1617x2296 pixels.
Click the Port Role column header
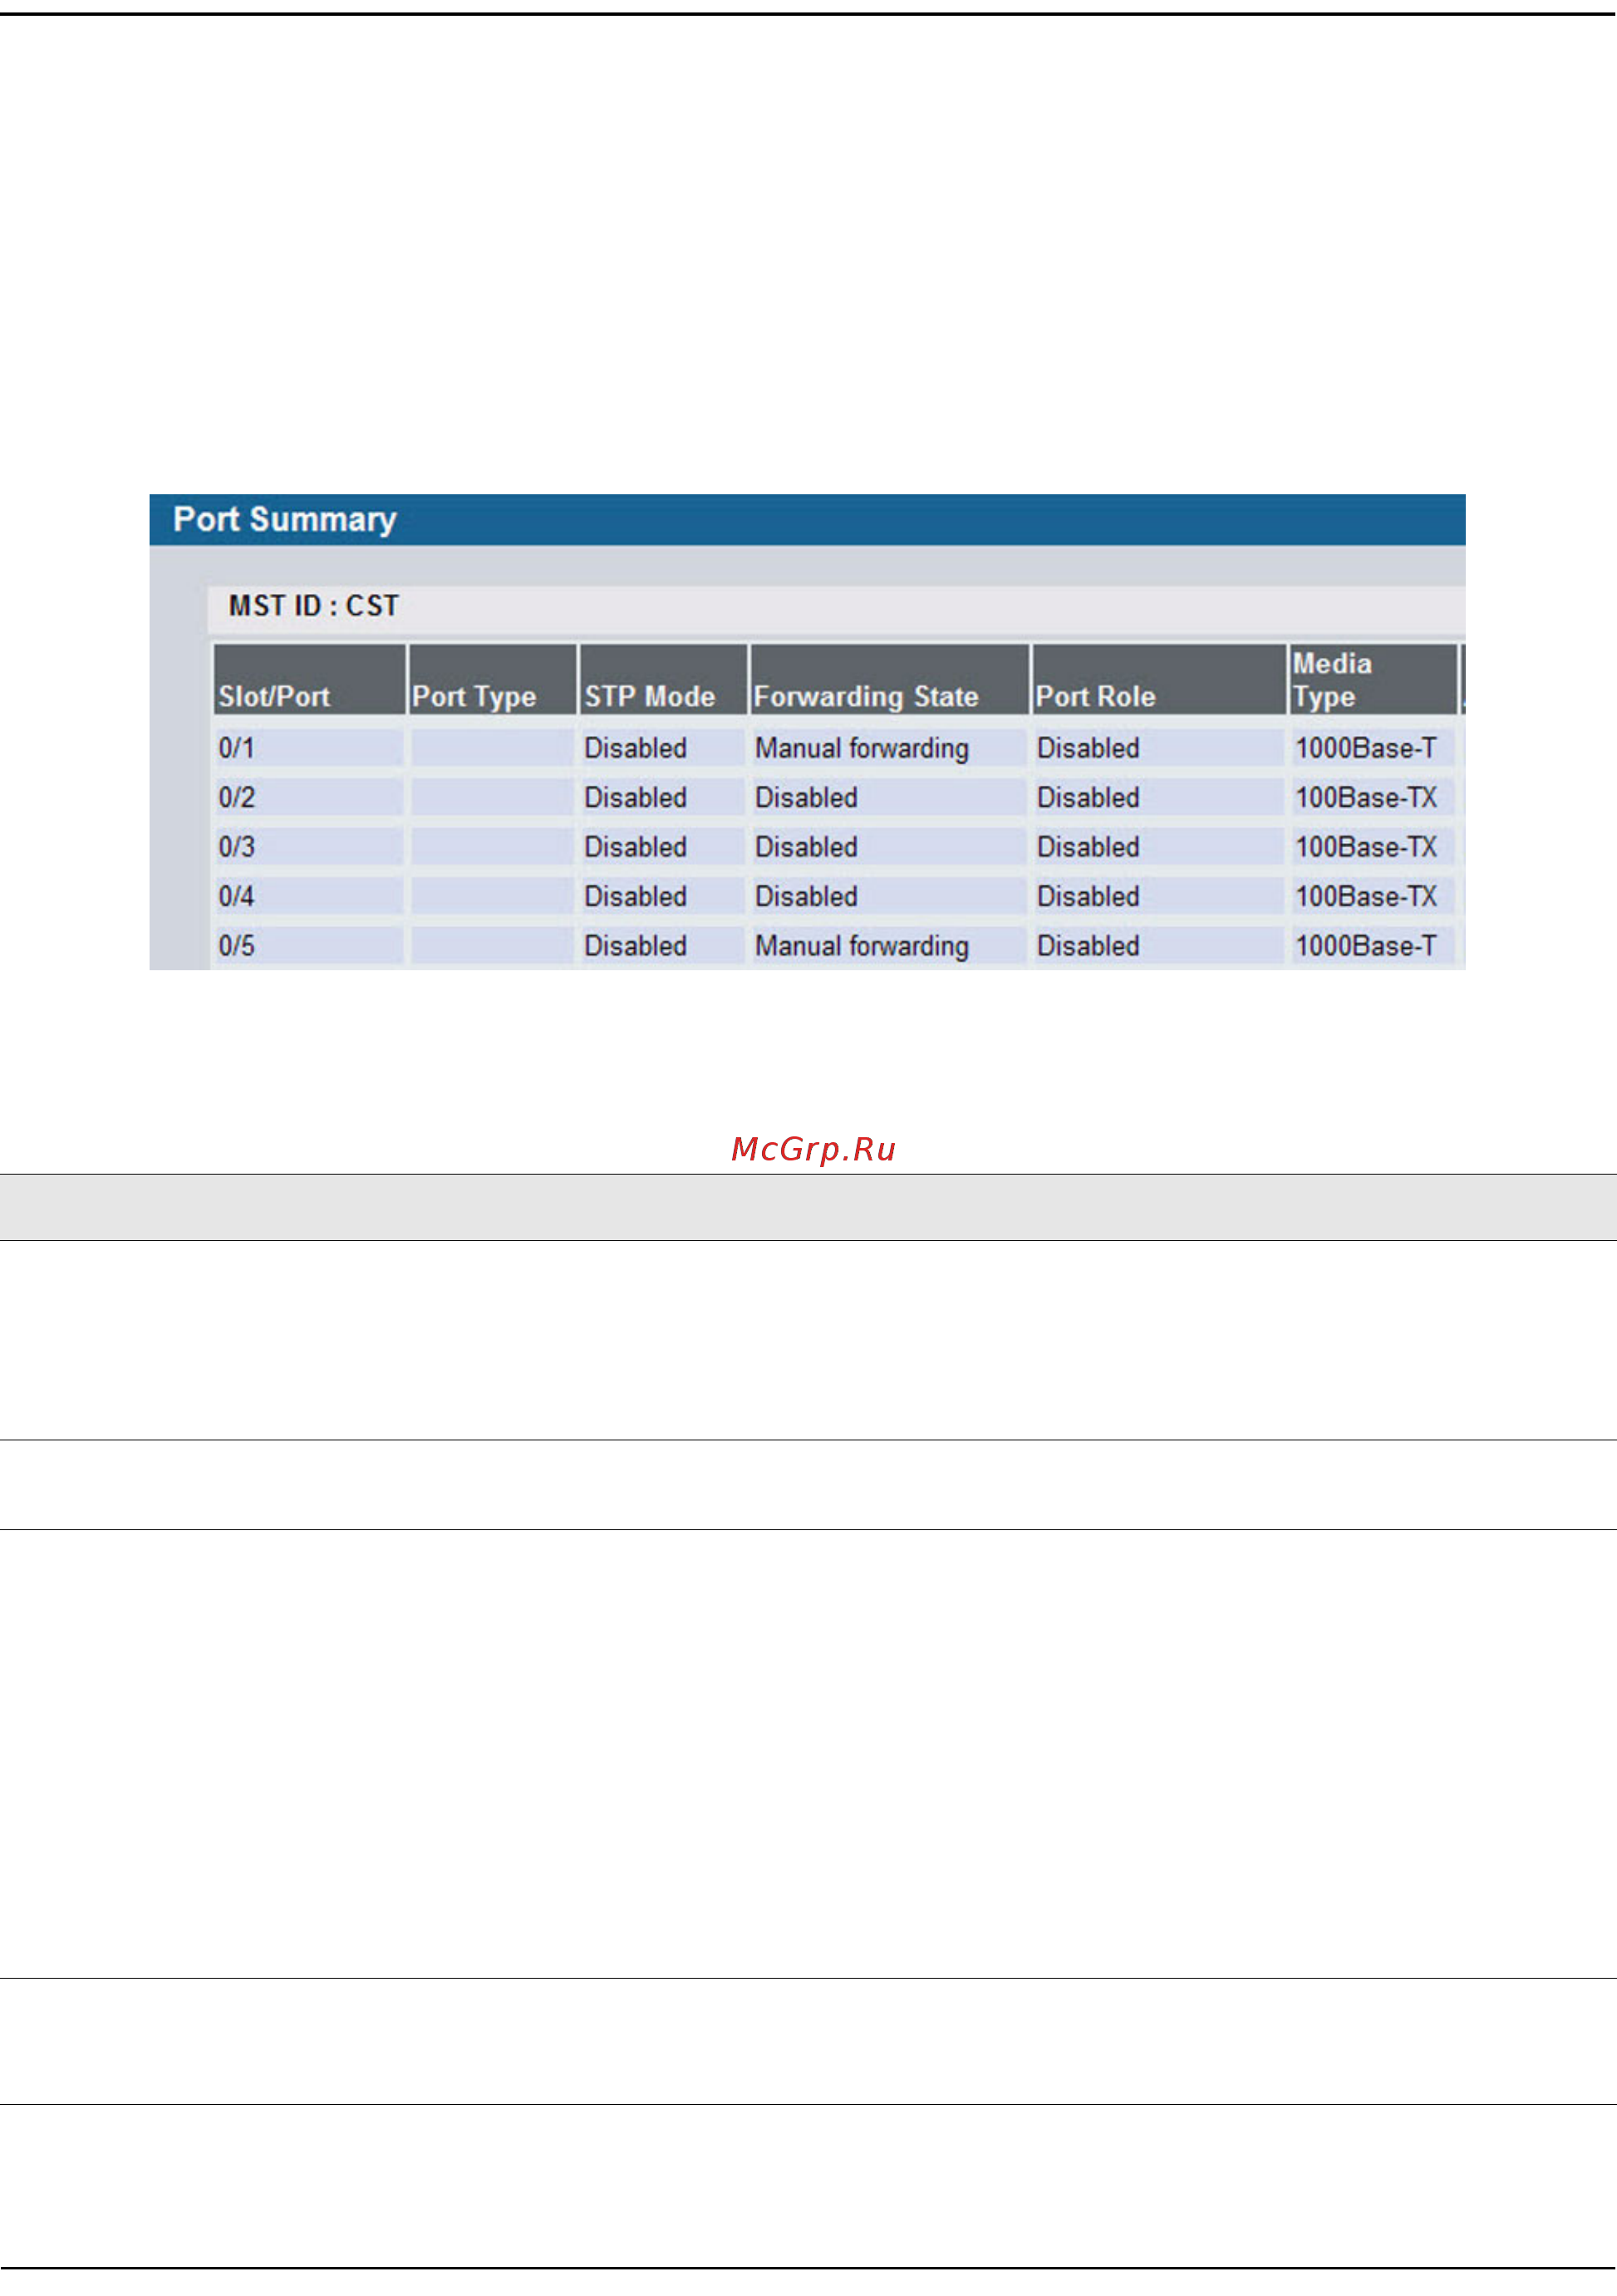click(1159, 679)
